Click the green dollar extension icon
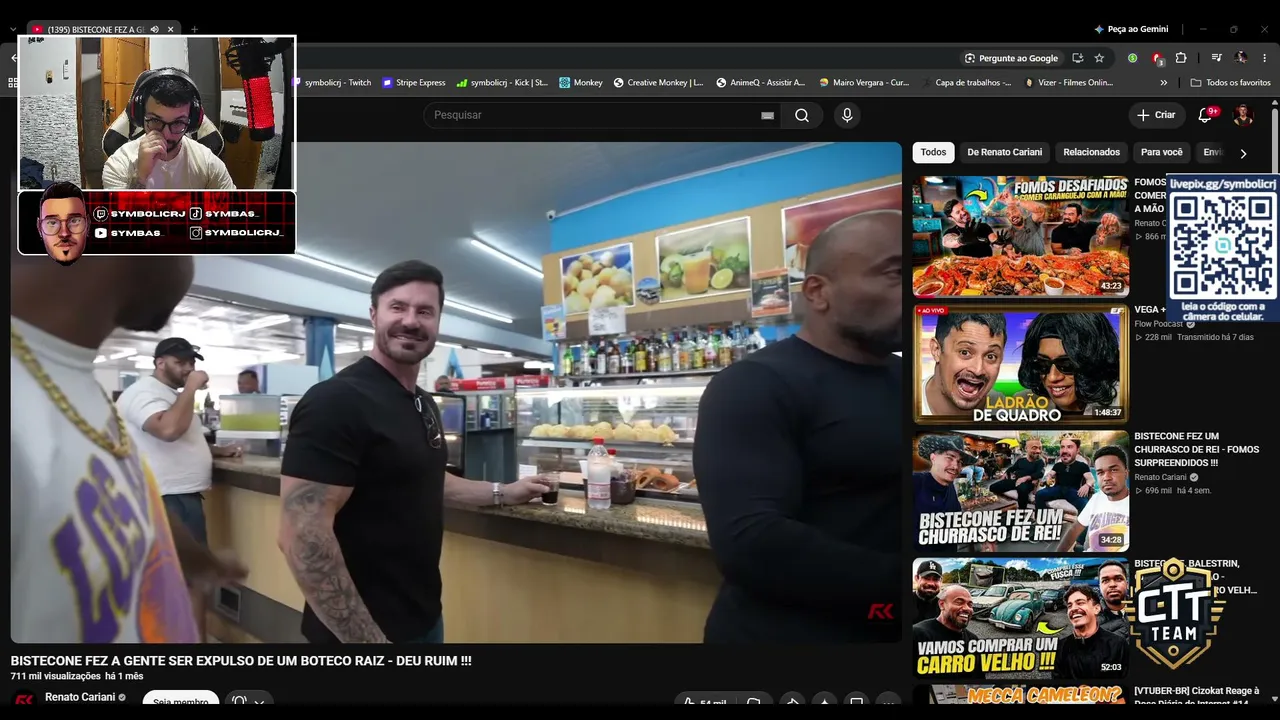1280x720 pixels. [1132, 58]
